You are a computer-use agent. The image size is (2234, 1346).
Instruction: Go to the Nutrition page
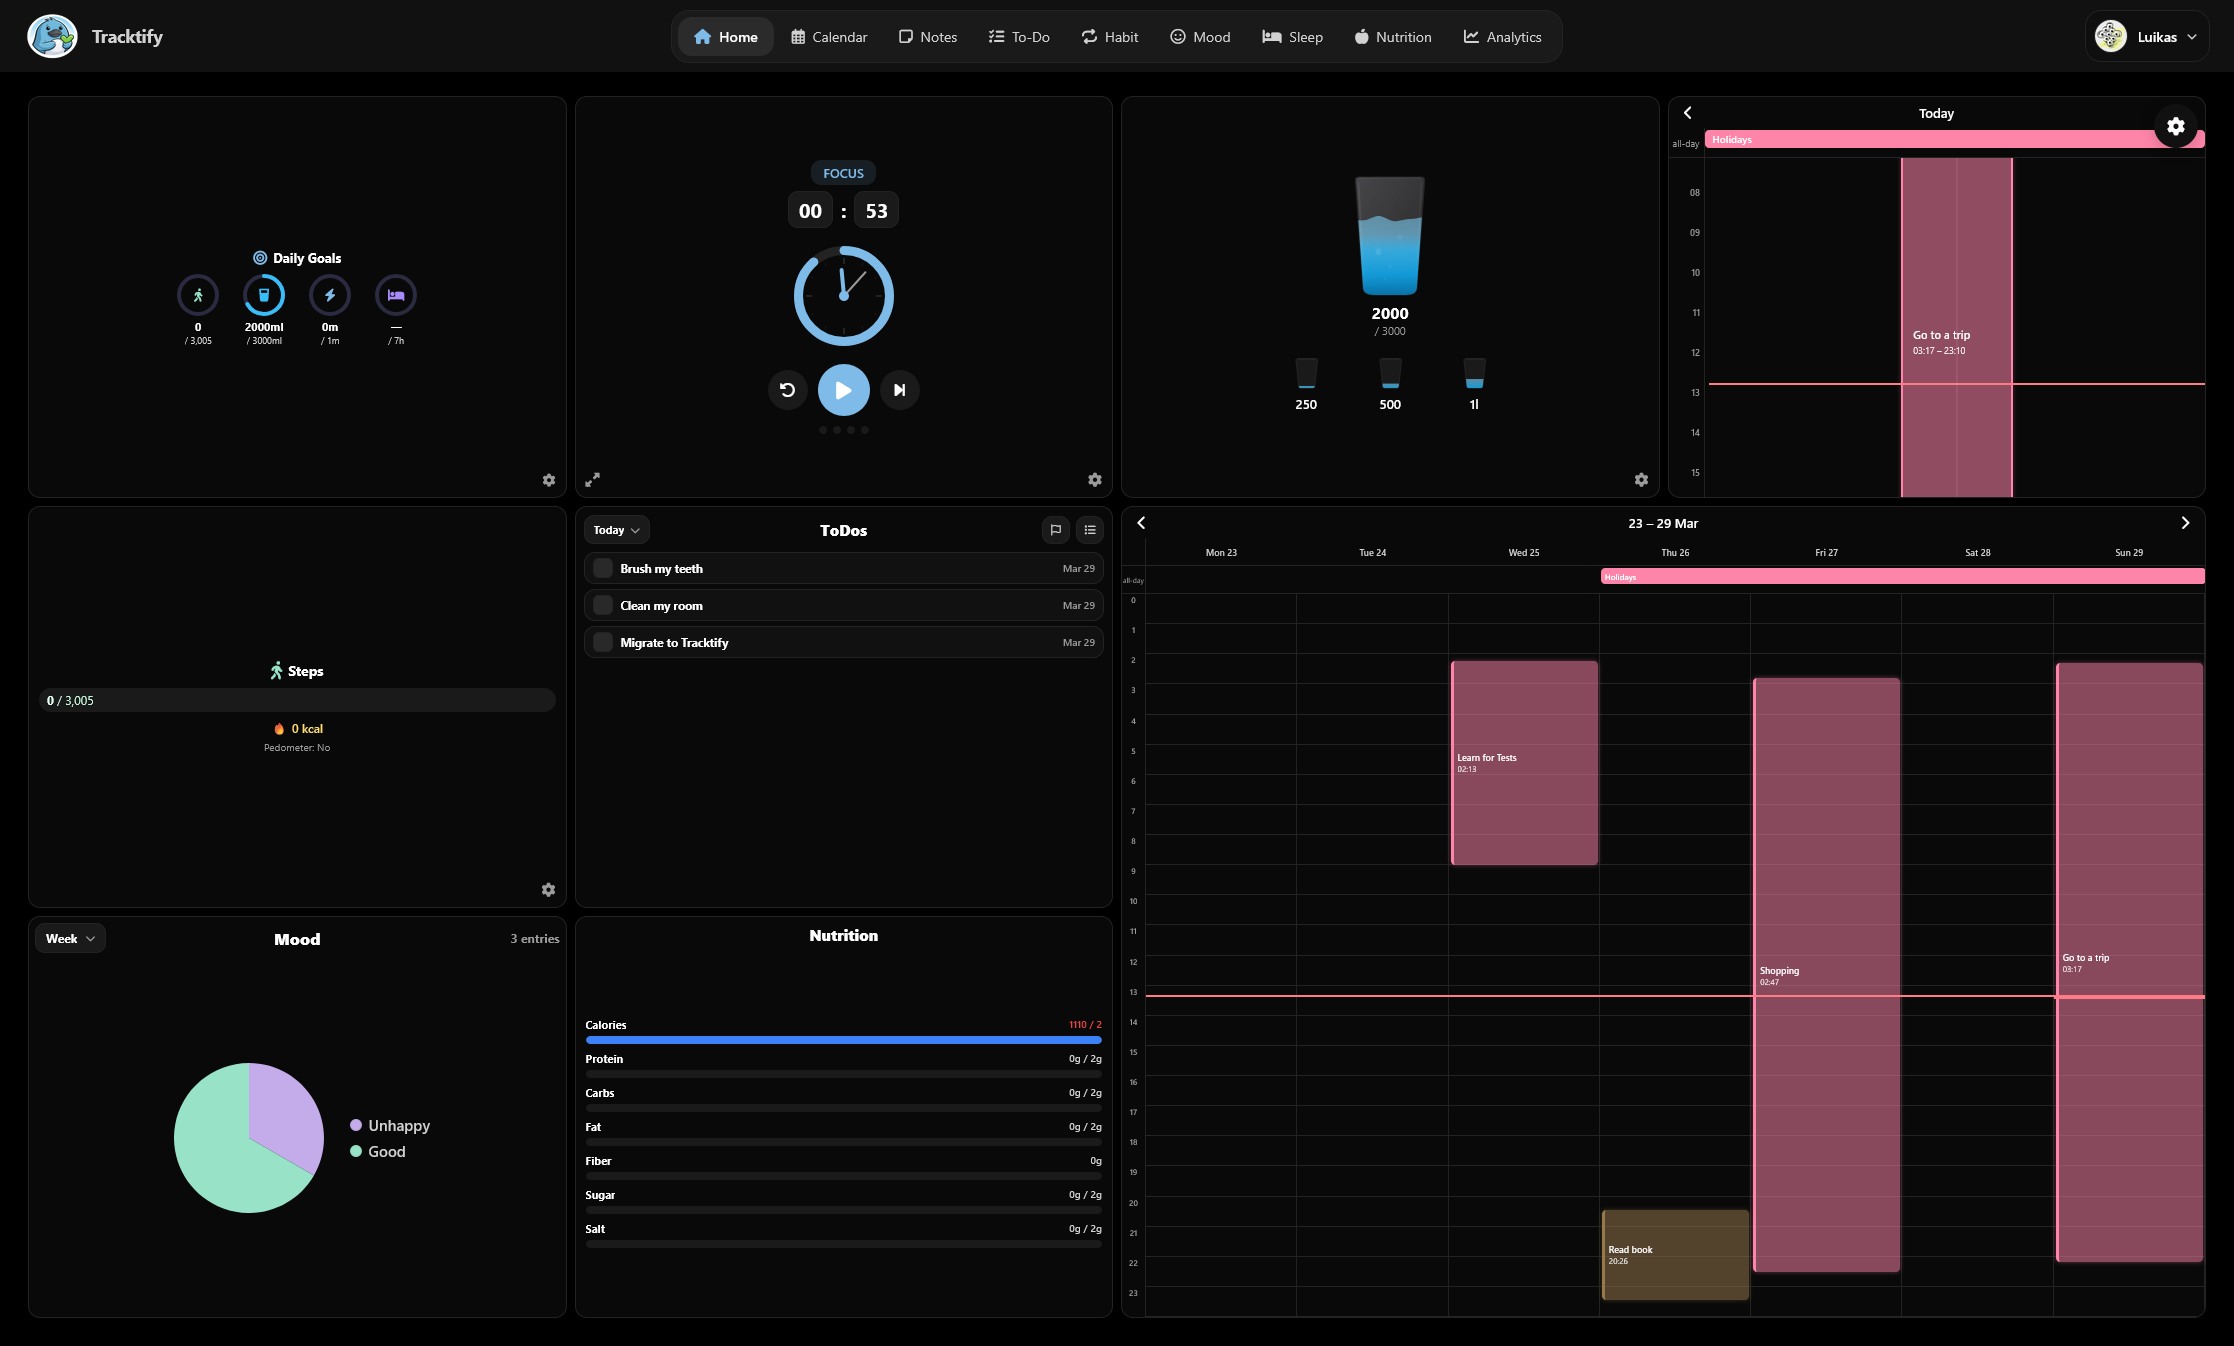click(x=1393, y=37)
